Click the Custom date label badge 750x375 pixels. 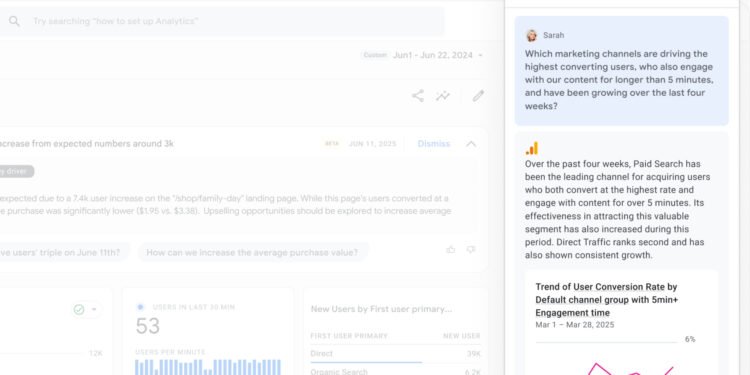pyautogui.click(x=375, y=55)
